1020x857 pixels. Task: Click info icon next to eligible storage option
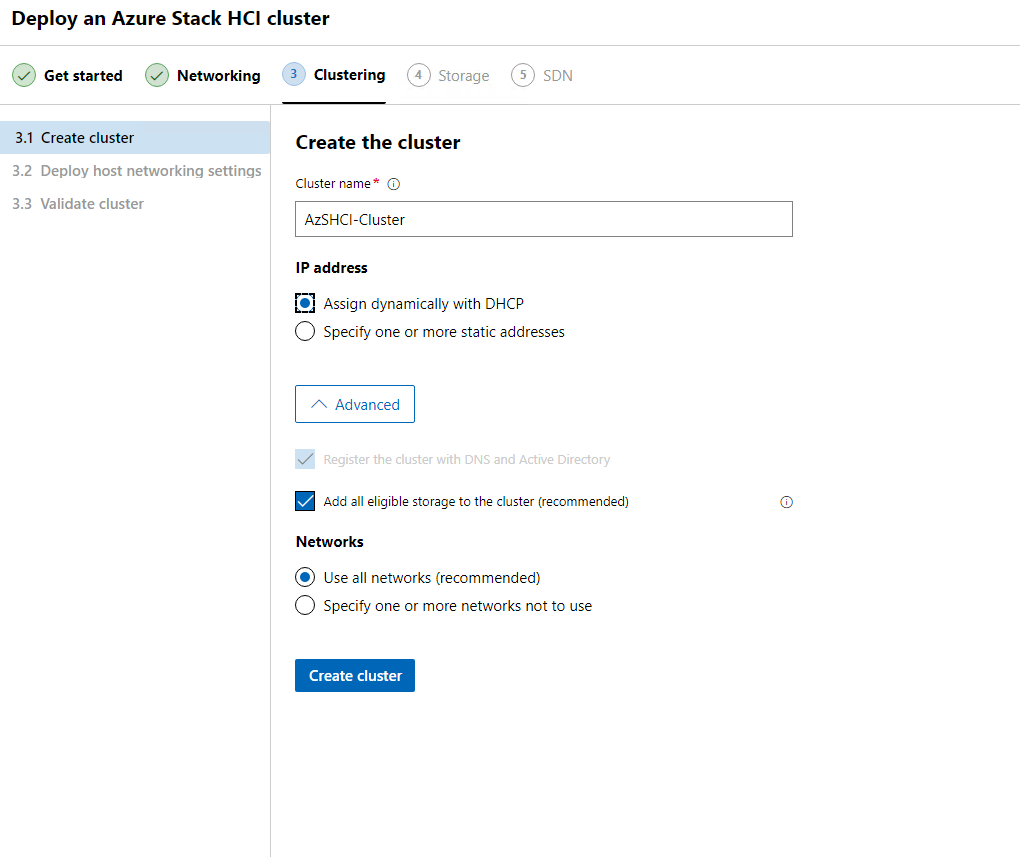786,502
